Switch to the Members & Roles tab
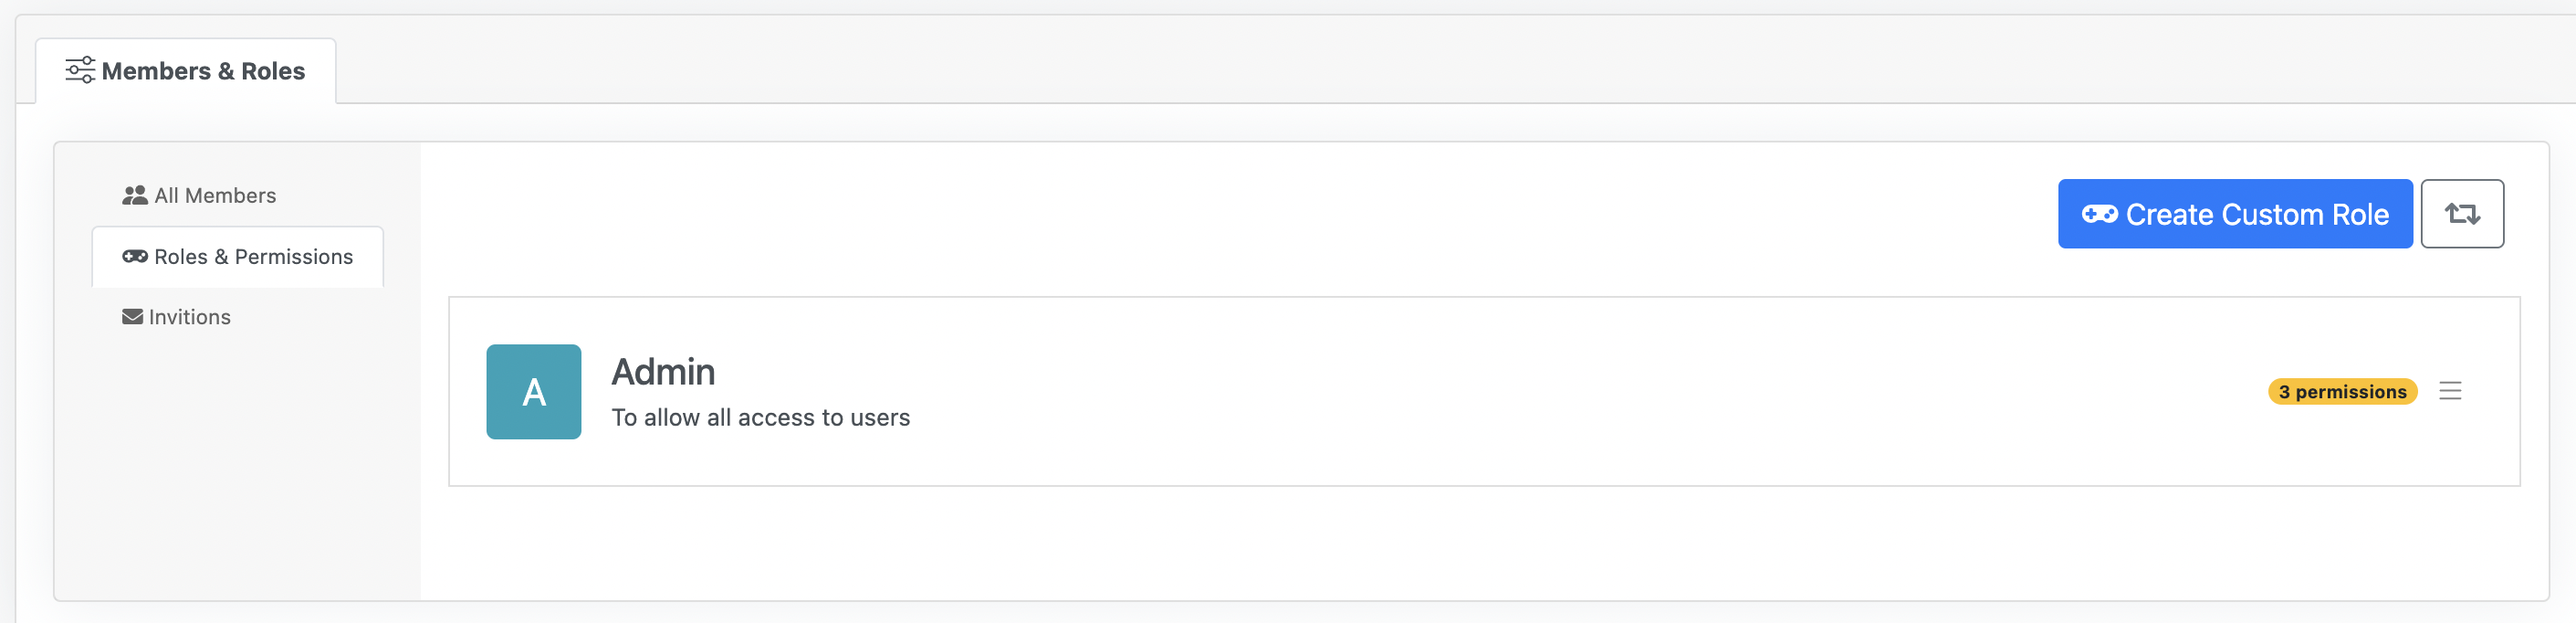Image resolution: width=2576 pixels, height=623 pixels. [203, 71]
